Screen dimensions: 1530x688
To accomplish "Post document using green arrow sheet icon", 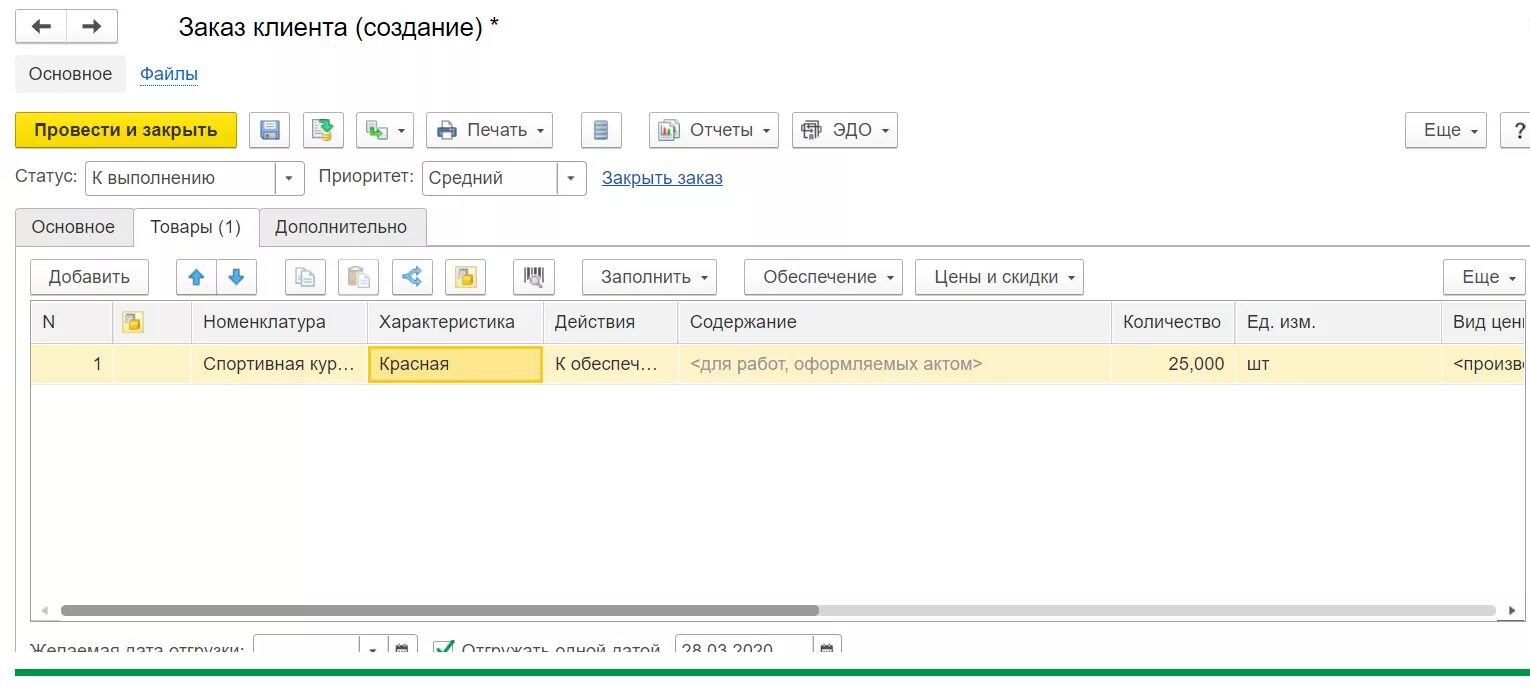I will point(323,130).
